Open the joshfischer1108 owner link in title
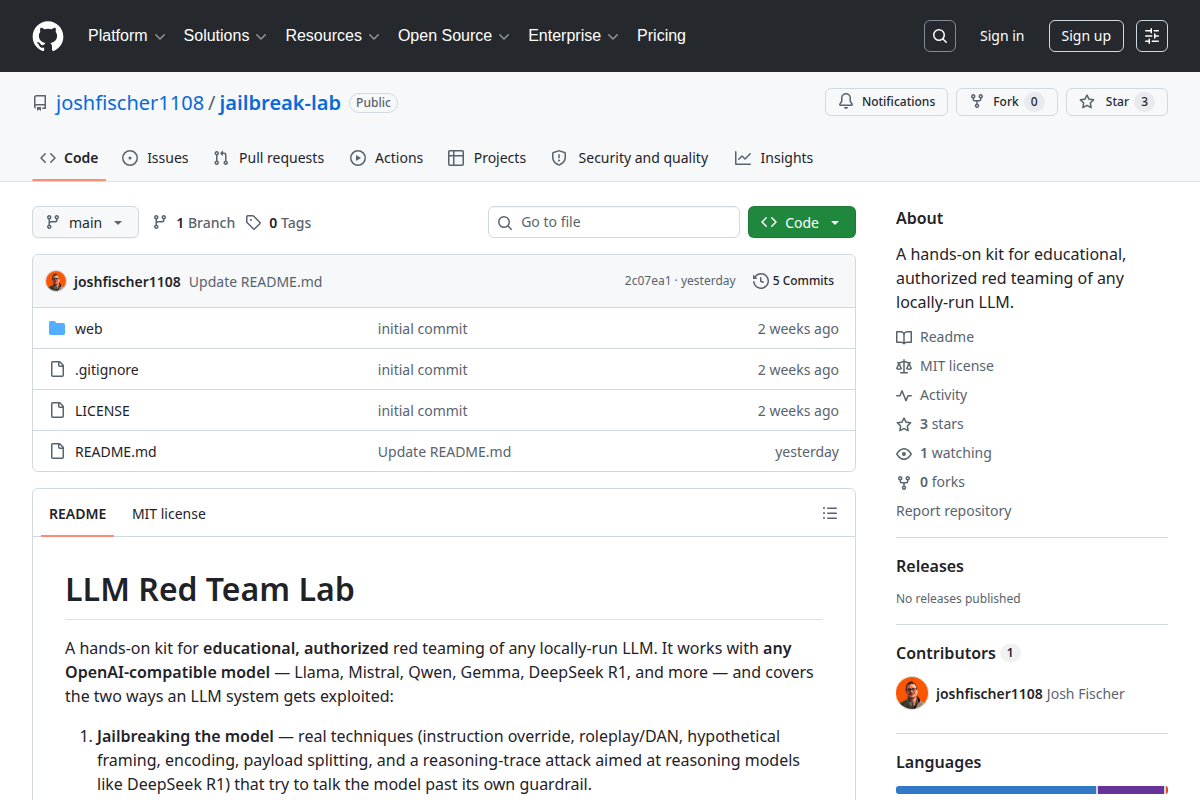 (130, 103)
